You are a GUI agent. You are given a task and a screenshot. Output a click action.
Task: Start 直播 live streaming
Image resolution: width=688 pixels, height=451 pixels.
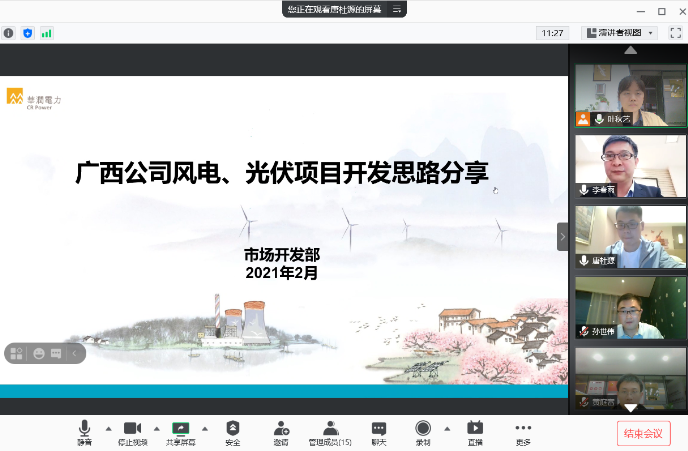pos(475,433)
